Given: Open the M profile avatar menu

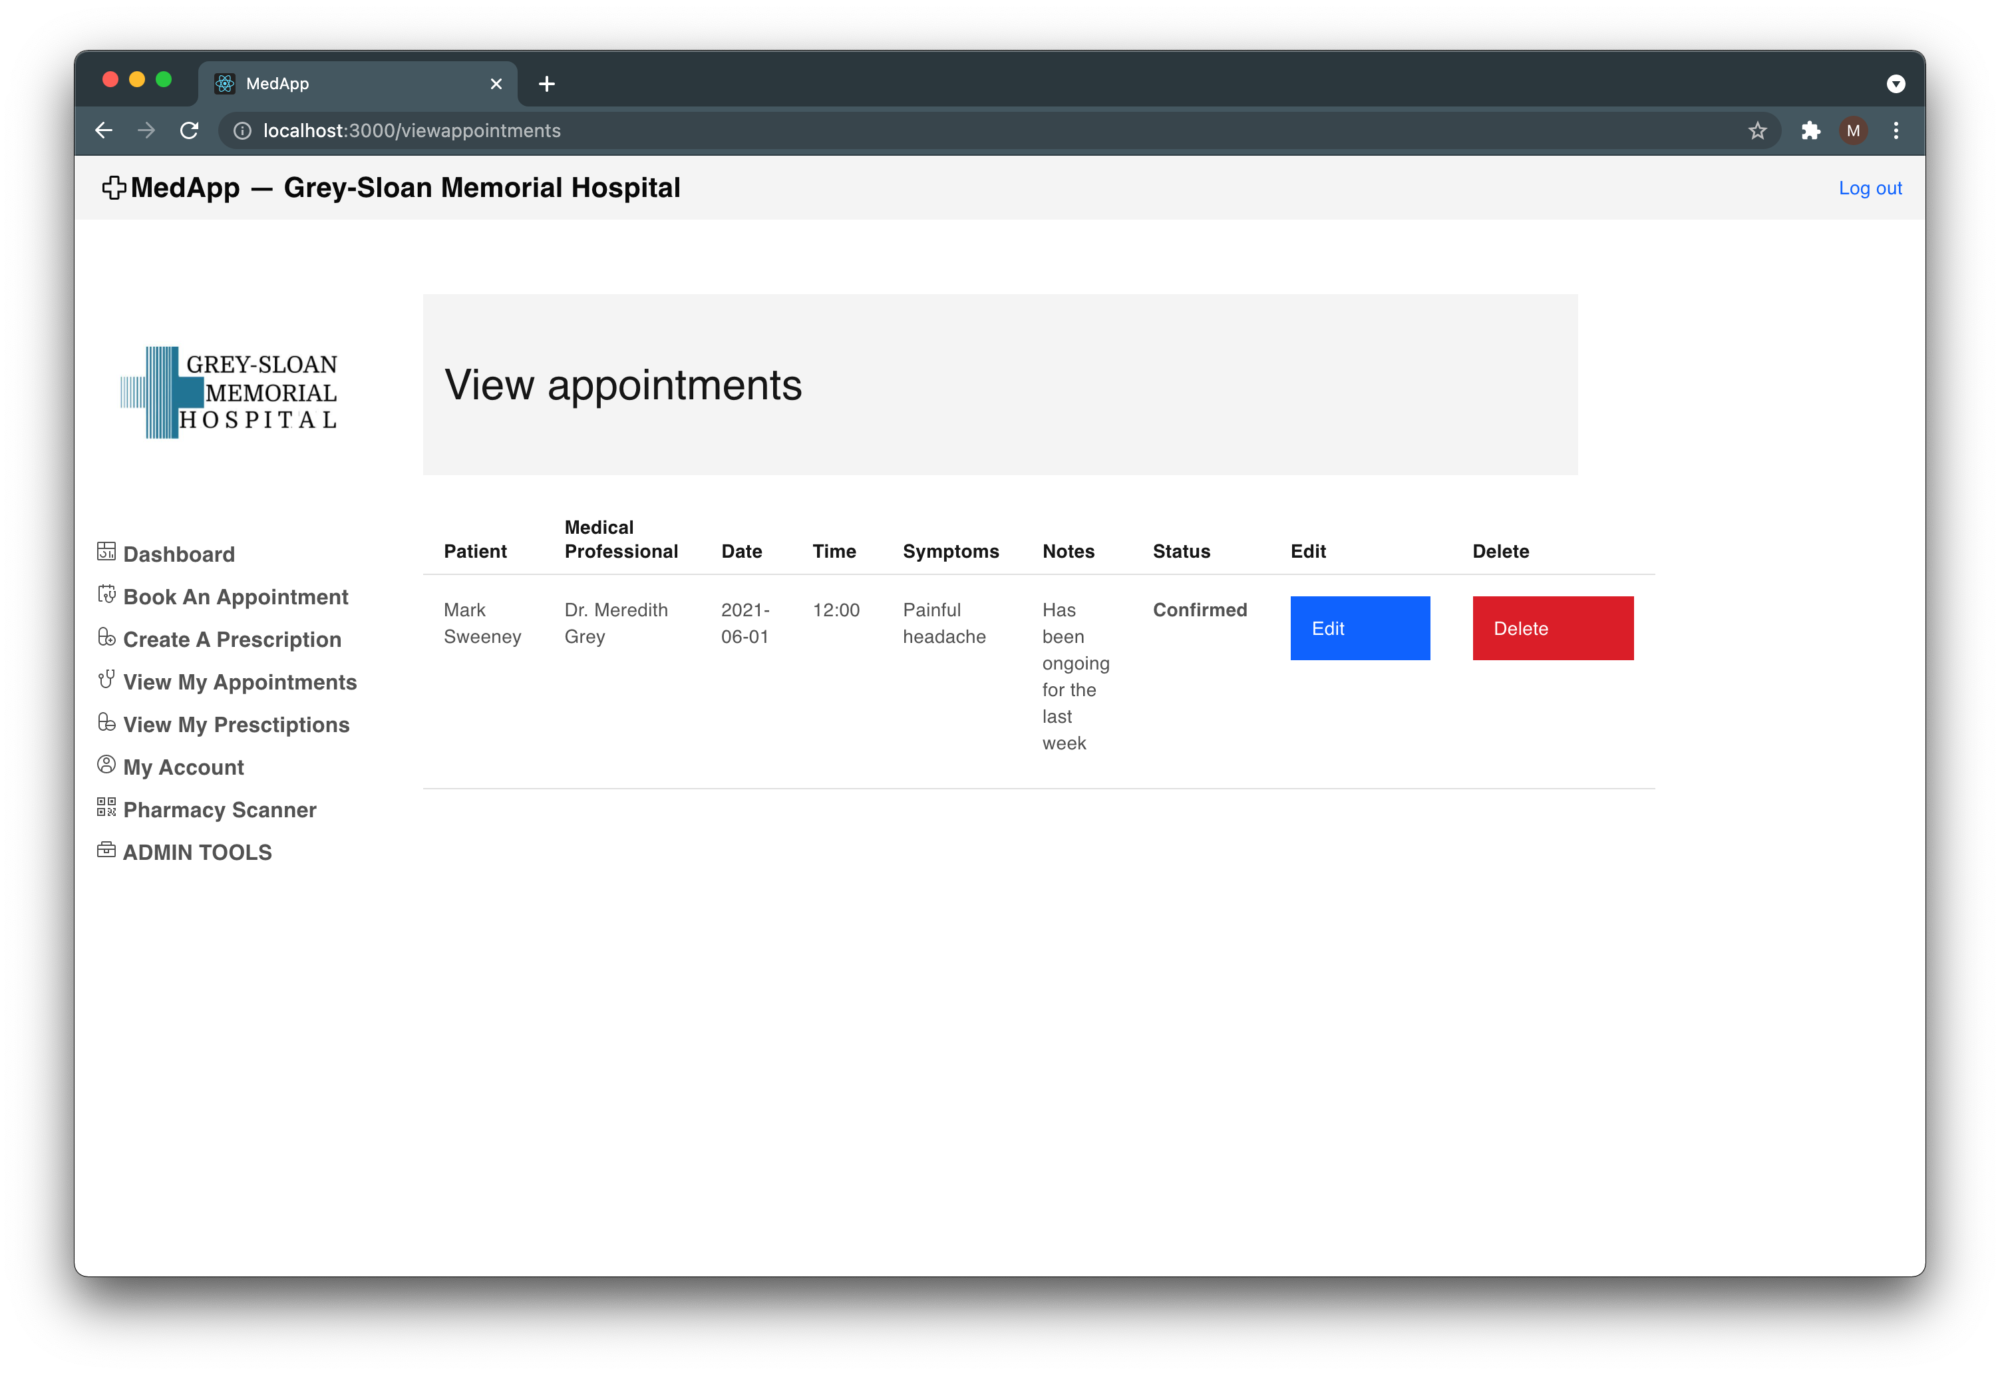Looking at the screenshot, I should pyautogui.click(x=1853, y=131).
